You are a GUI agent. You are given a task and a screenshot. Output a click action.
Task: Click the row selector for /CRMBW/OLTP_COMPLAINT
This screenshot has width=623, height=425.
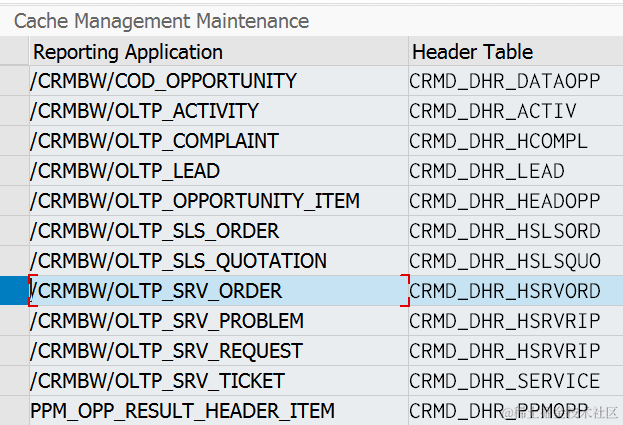coord(14,141)
